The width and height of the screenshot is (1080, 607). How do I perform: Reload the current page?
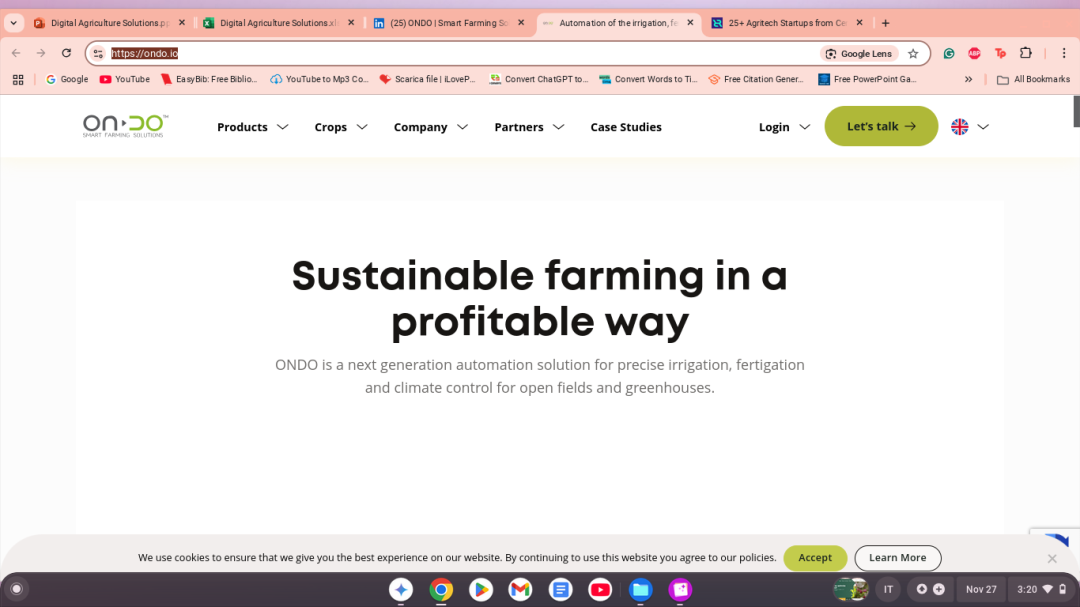pos(66,53)
